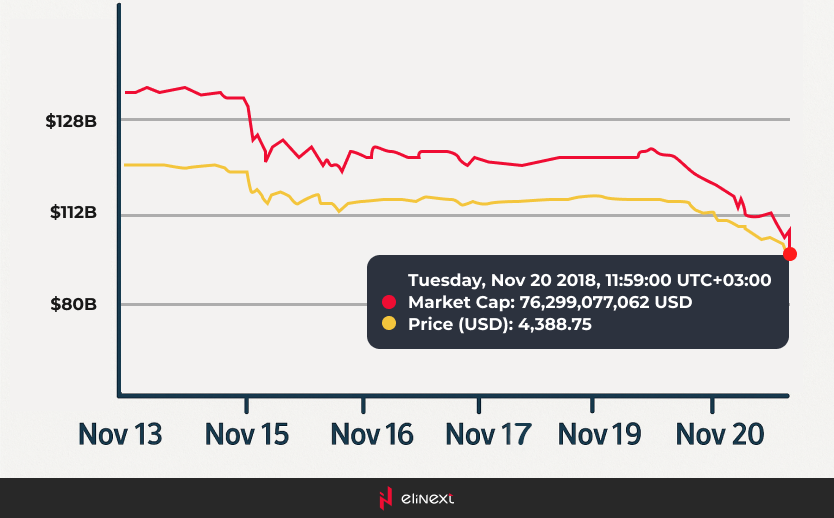This screenshot has width=834, height=518.
Task: Select the Nov 17 date label
Action: pyautogui.click(x=488, y=434)
